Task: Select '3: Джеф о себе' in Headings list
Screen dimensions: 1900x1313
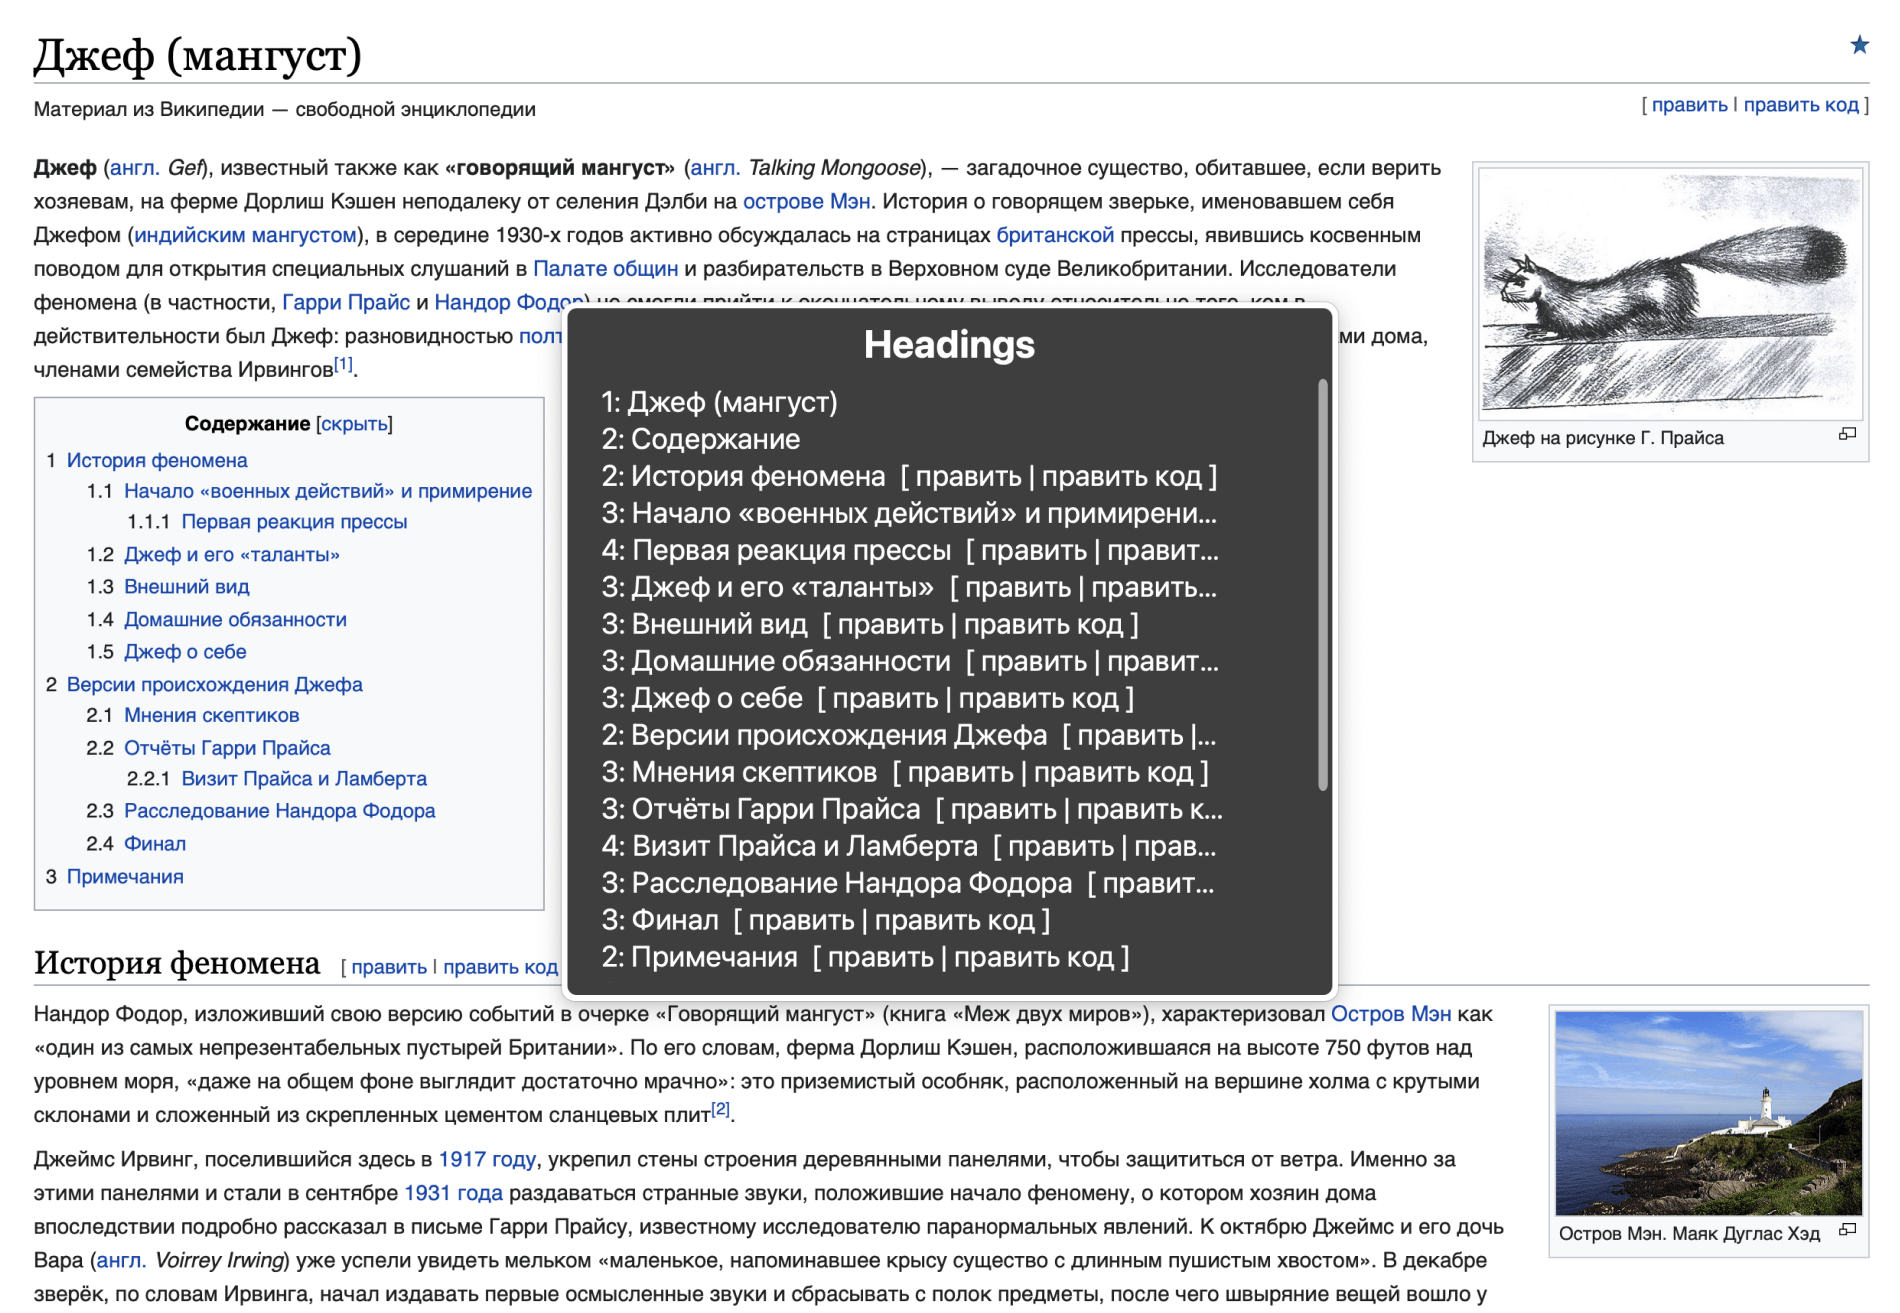Action: [x=867, y=698]
